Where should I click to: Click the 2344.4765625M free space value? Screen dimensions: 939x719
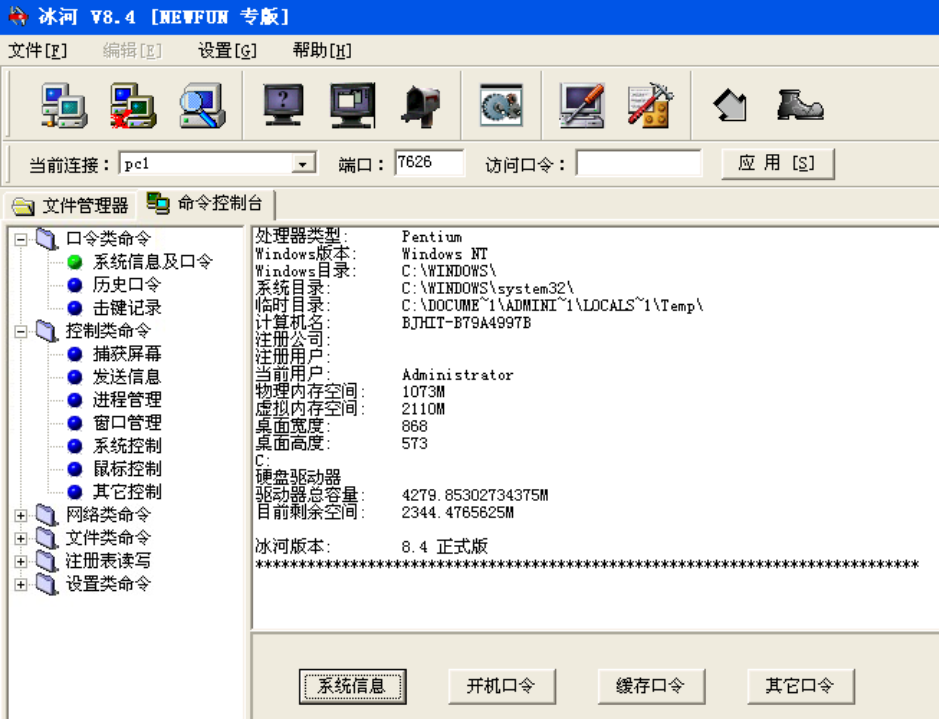pyautogui.click(x=458, y=513)
